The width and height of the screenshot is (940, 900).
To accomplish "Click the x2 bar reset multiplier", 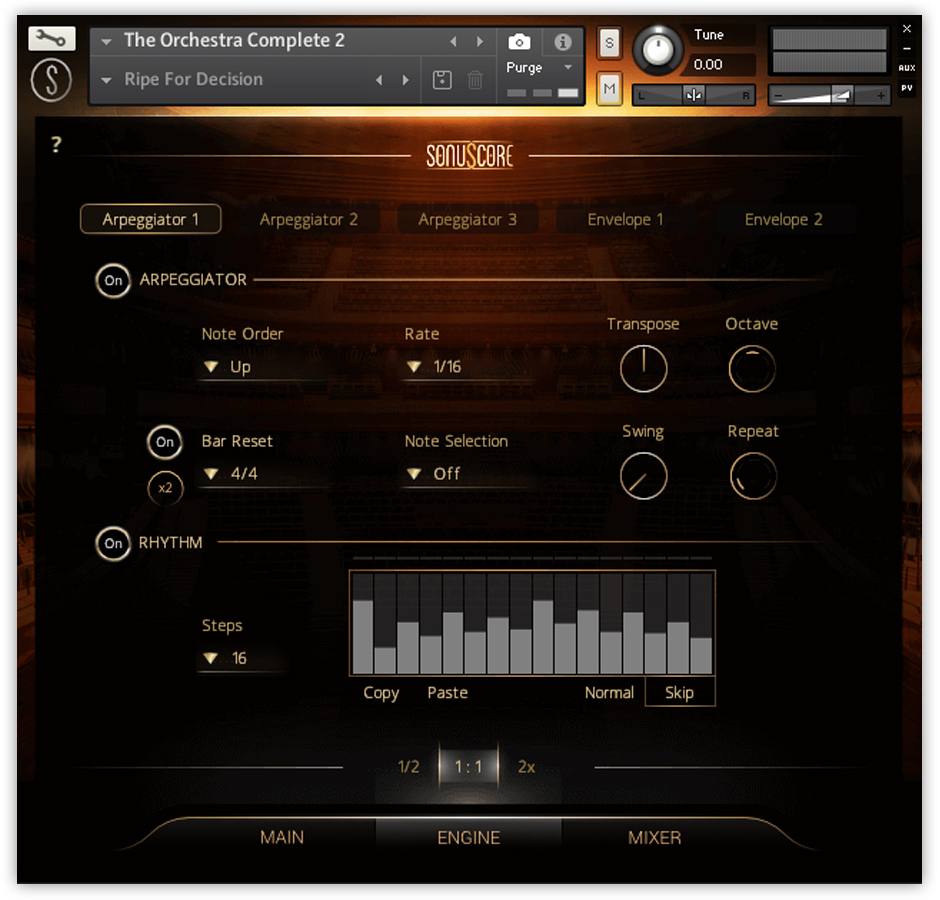I will (x=165, y=488).
